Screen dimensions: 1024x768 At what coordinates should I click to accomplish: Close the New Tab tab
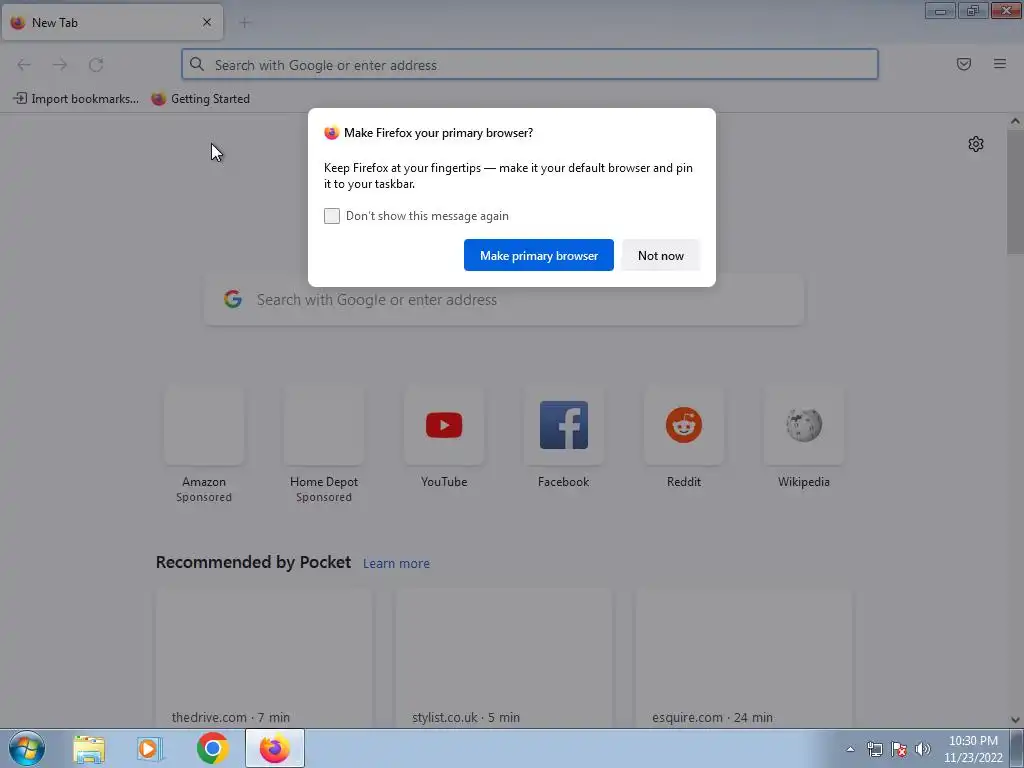207,22
